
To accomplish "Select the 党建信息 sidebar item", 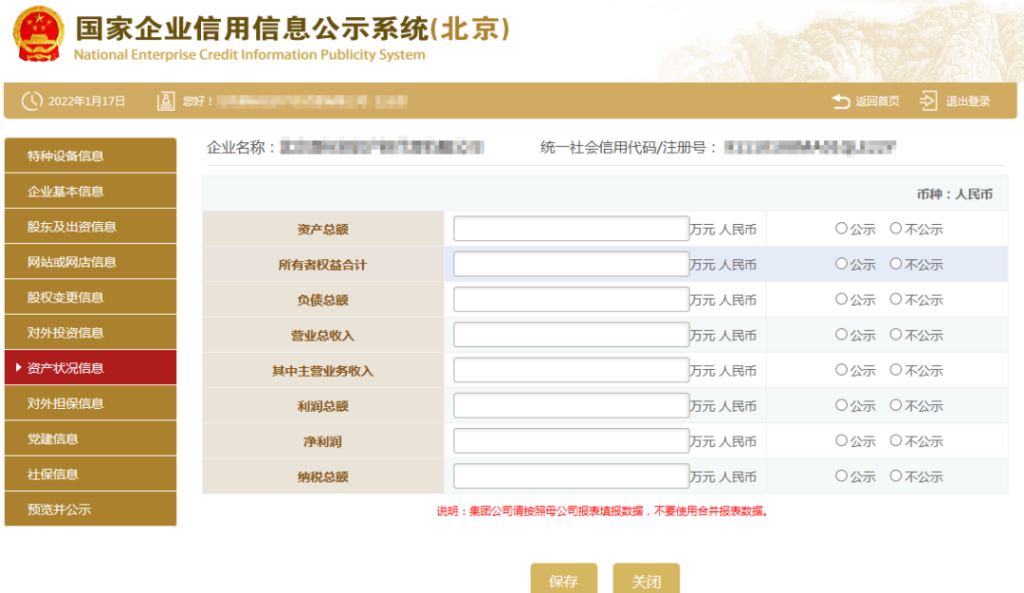I will (90, 438).
